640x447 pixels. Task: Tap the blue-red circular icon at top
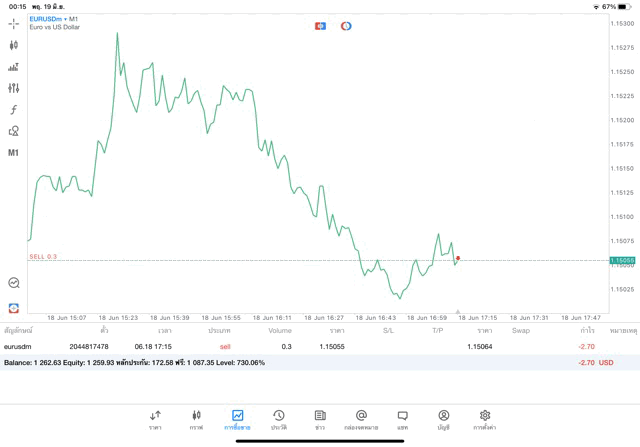[346, 25]
